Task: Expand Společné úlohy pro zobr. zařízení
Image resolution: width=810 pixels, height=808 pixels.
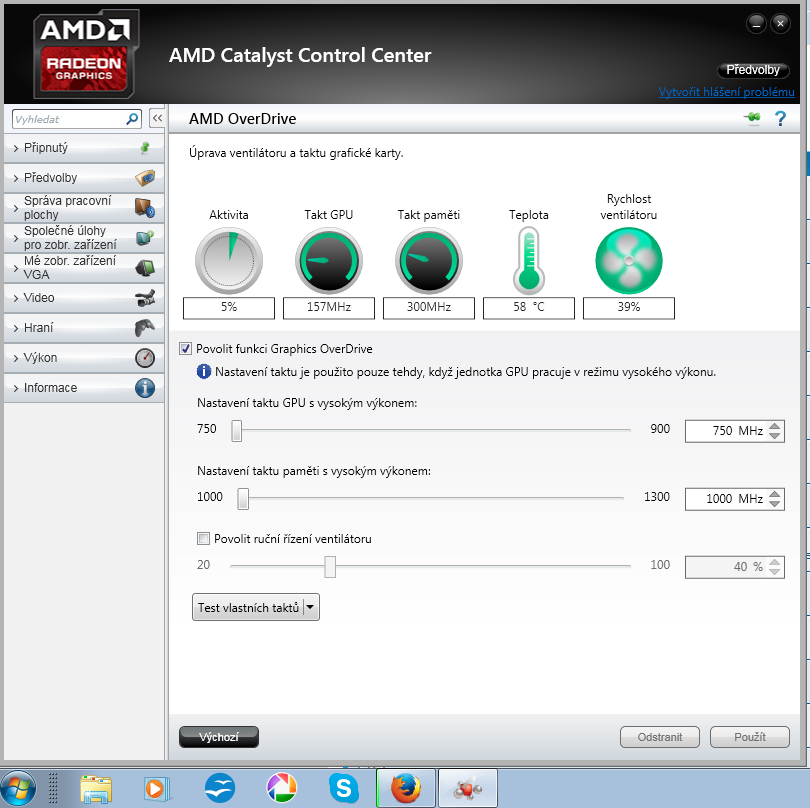Action: pos(84,238)
